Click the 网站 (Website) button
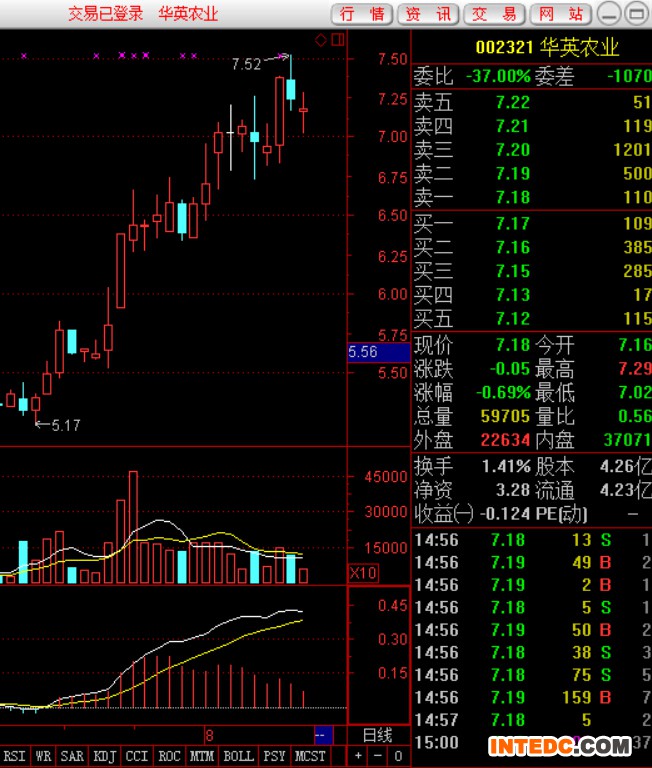This screenshot has width=652, height=768. (x=560, y=14)
